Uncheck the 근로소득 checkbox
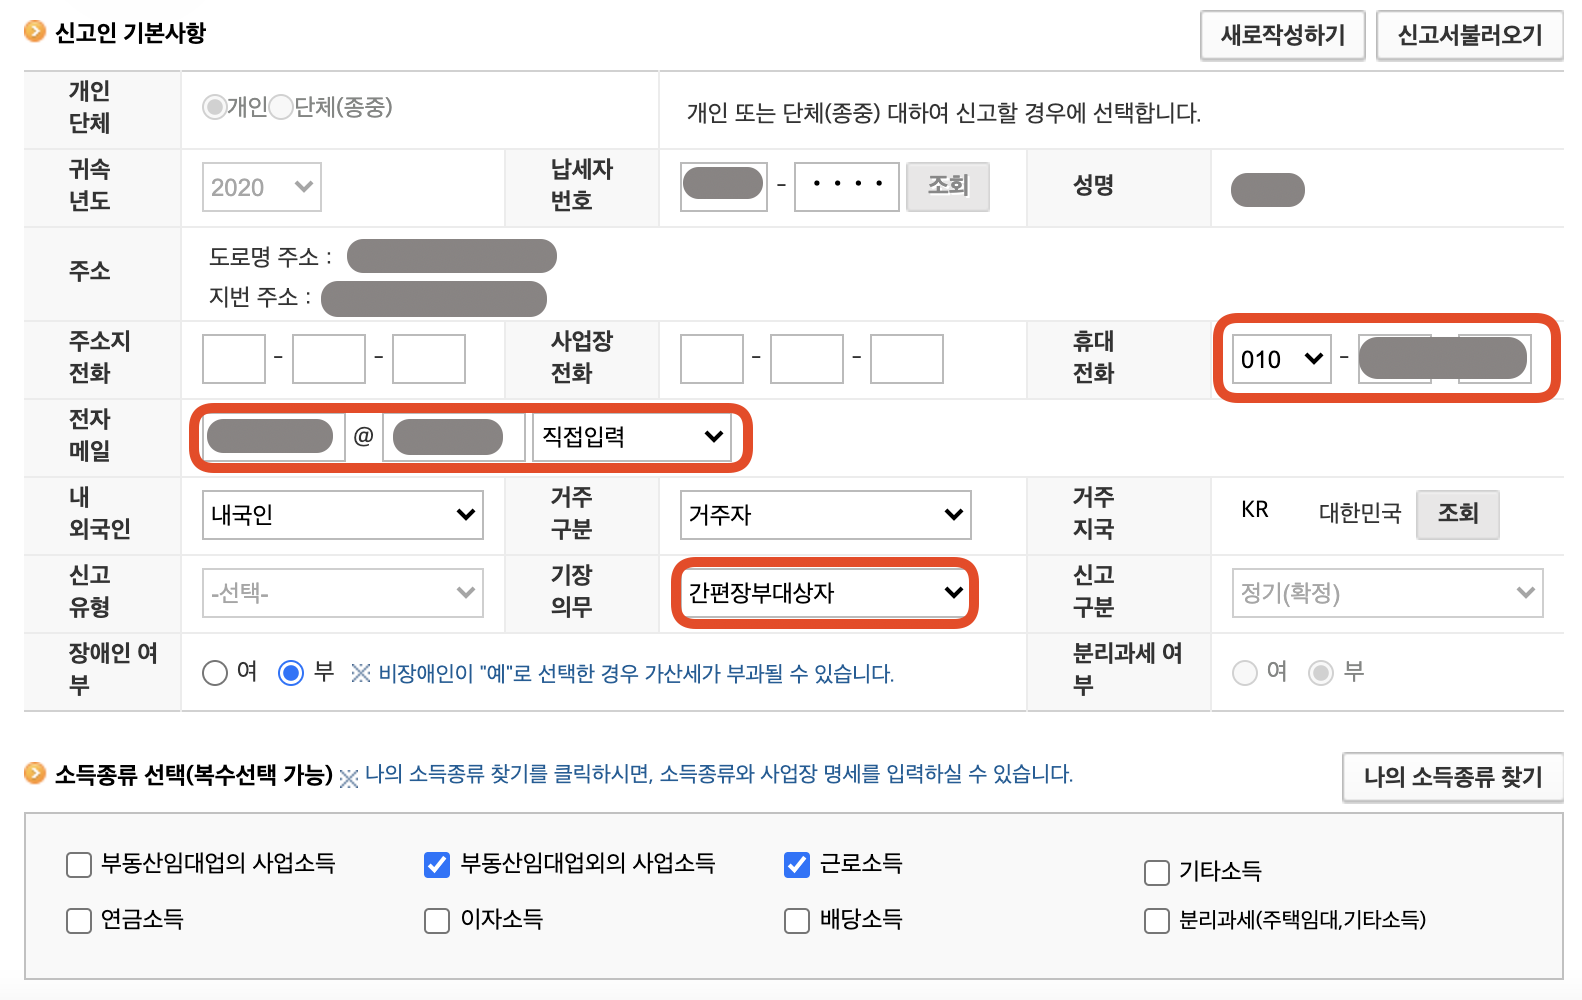This screenshot has height=1000, width=1582. pyautogui.click(x=796, y=864)
